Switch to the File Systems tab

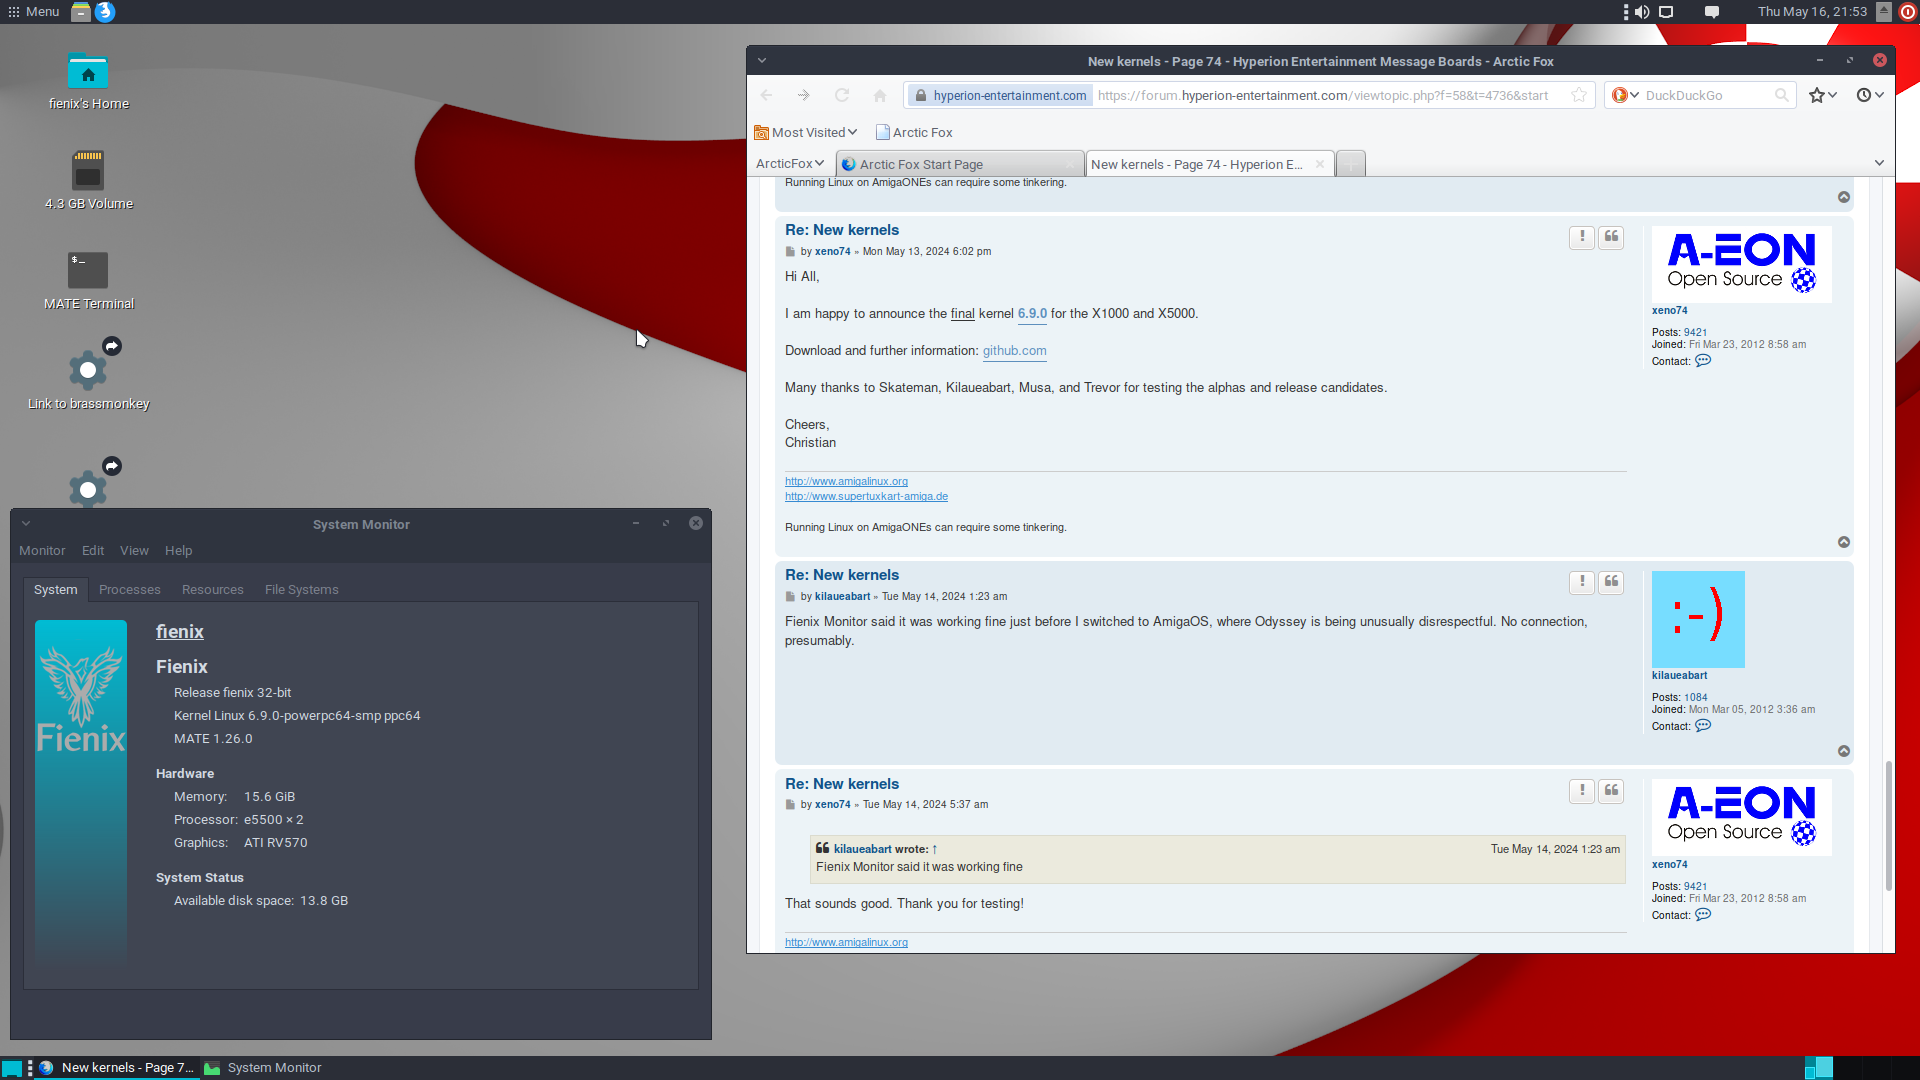coord(302,590)
